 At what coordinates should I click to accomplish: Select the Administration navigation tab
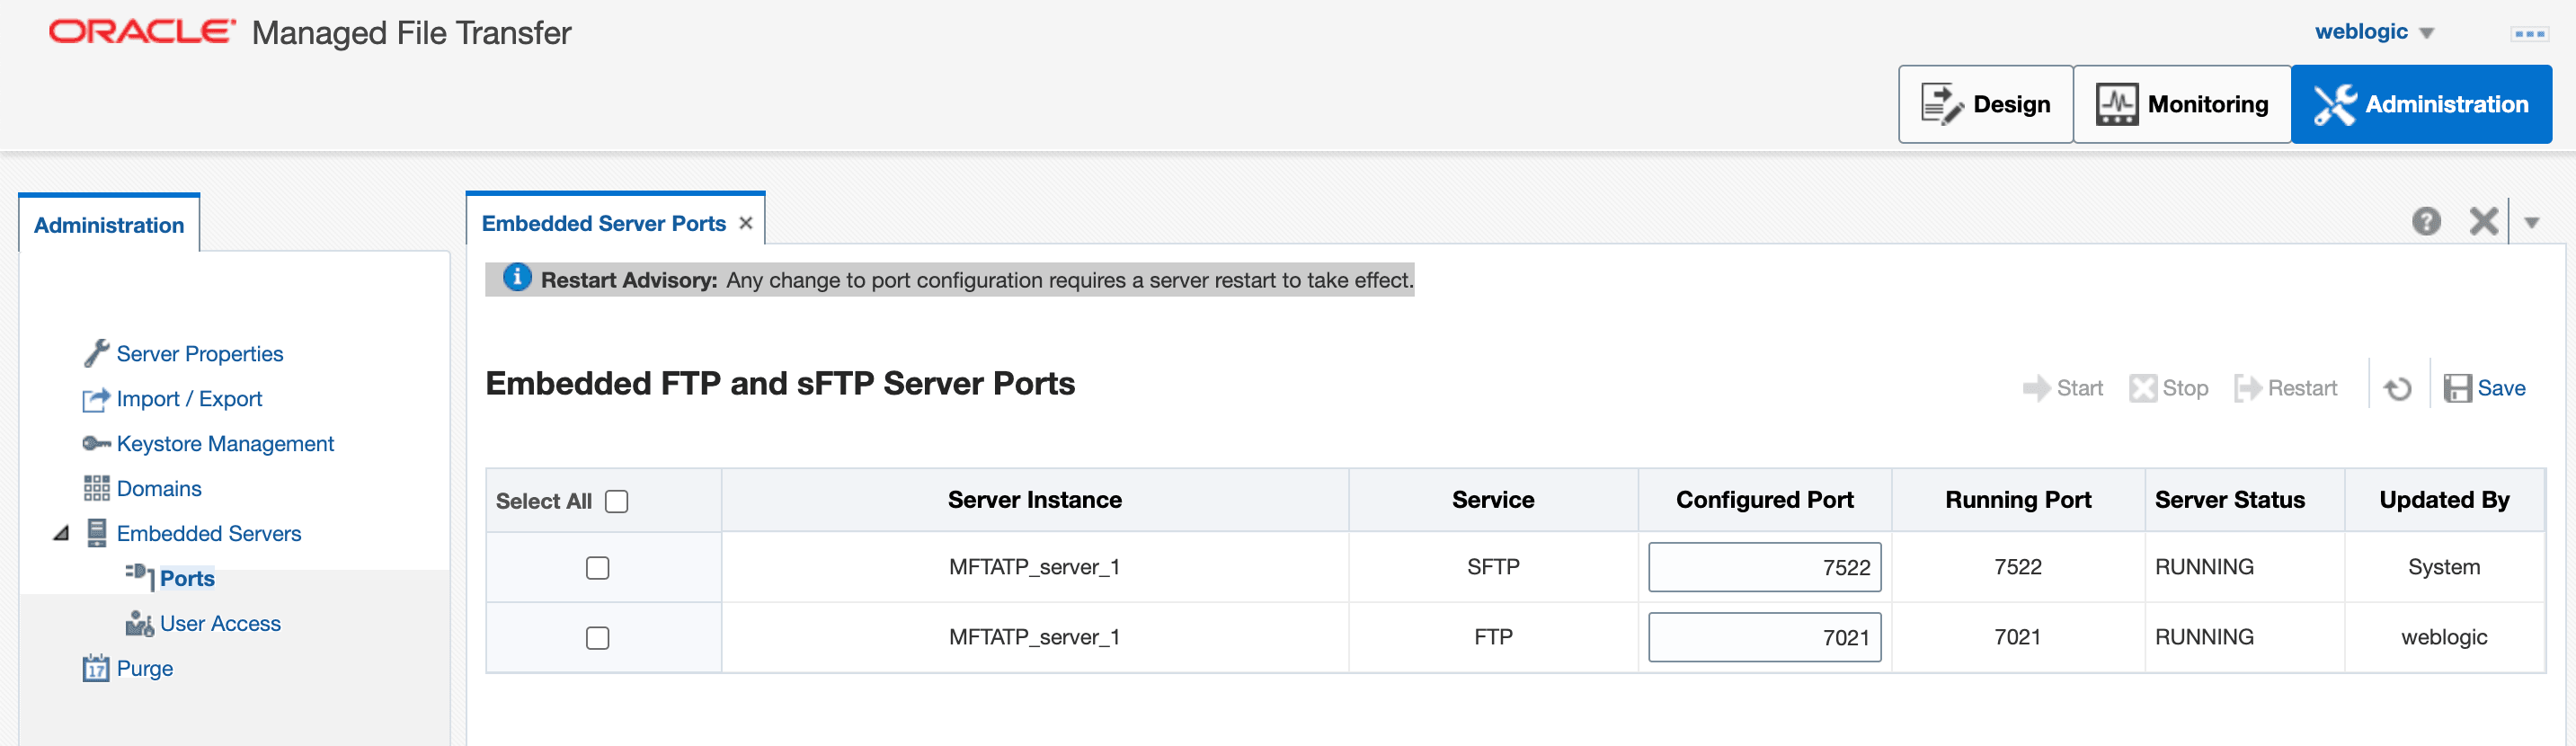pyautogui.click(x=109, y=225)
